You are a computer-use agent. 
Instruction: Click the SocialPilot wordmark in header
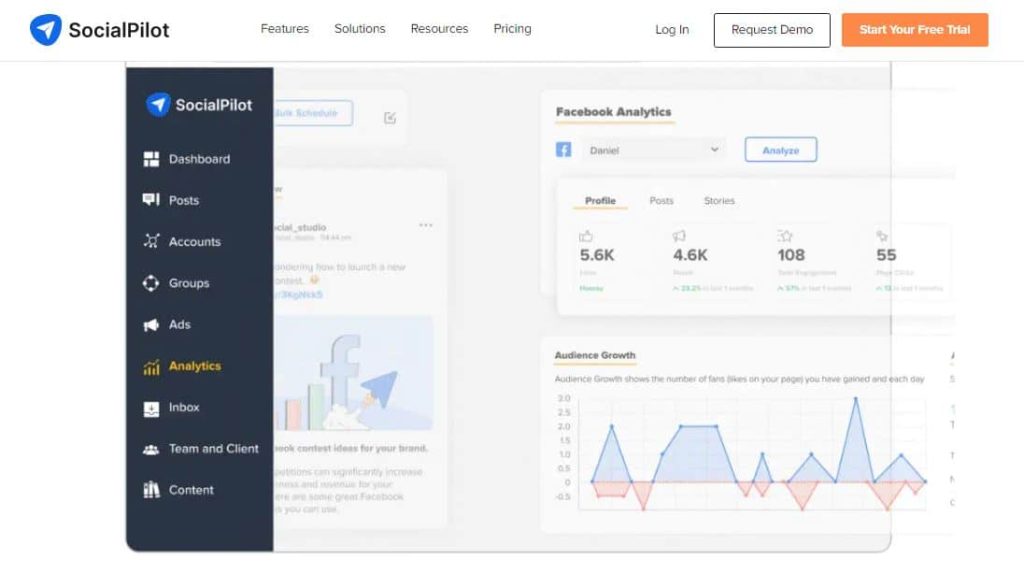tap(119, 30)
